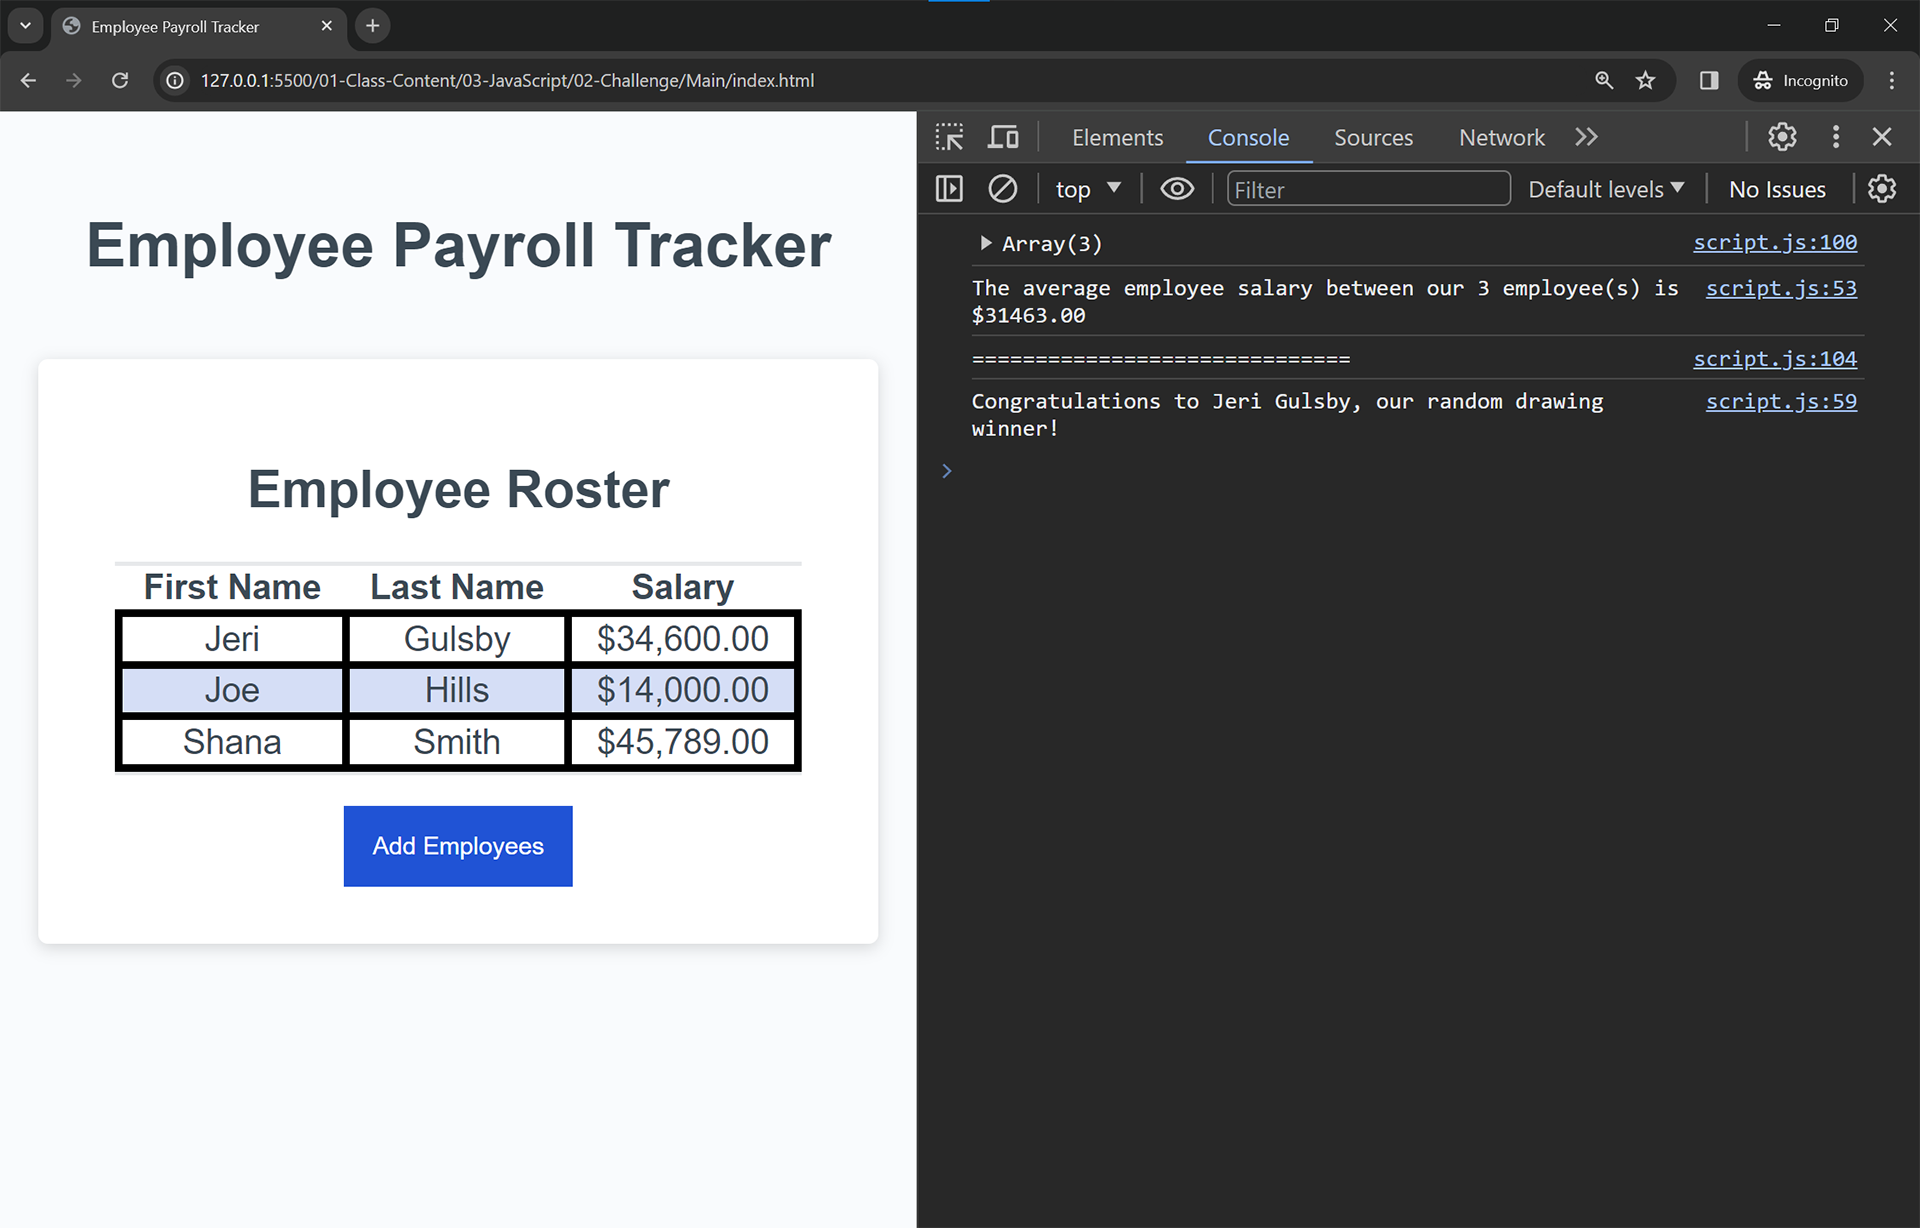This screenshot has width=1920, height=1228.
Task: Bookmark the page with the star icon
Action: click(1645, 81)
